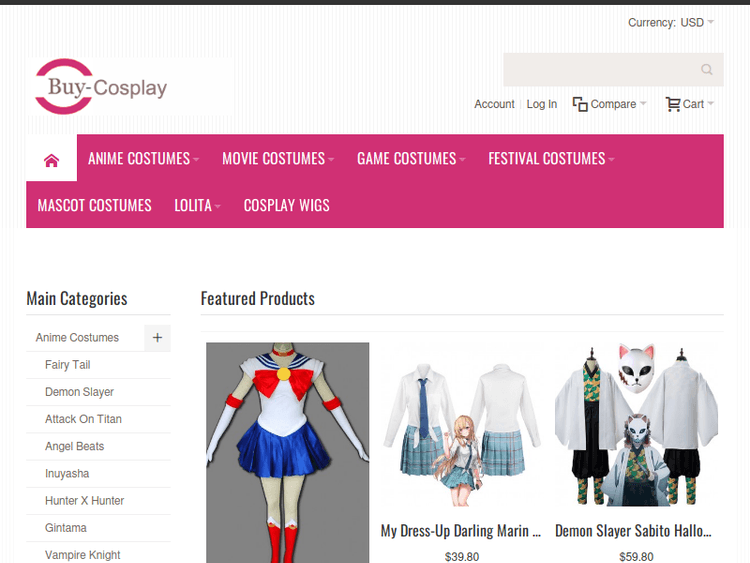Click the Compare icon in header
750x563 pixels.
(x=580, y=104)
